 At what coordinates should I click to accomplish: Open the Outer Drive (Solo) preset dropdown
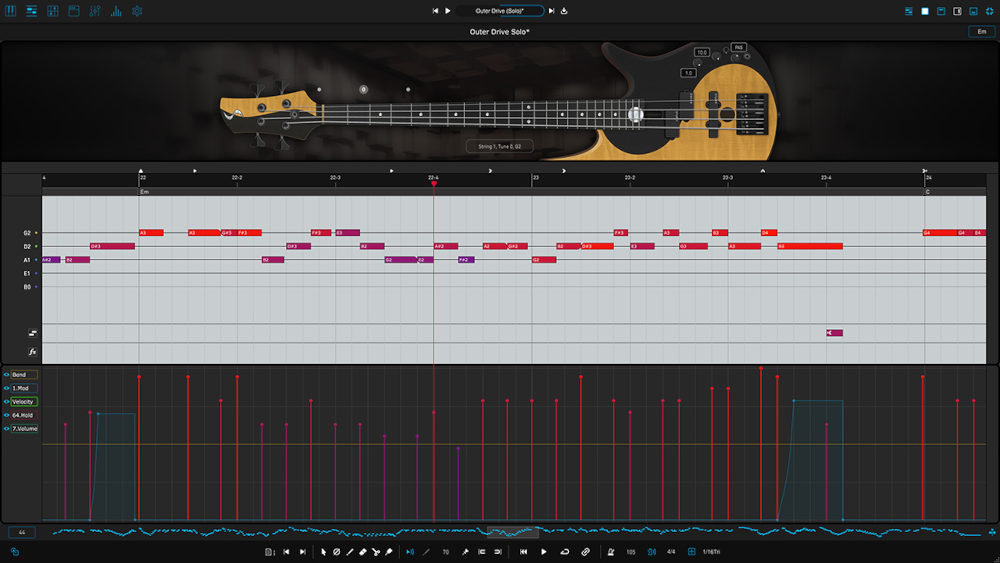500,11
